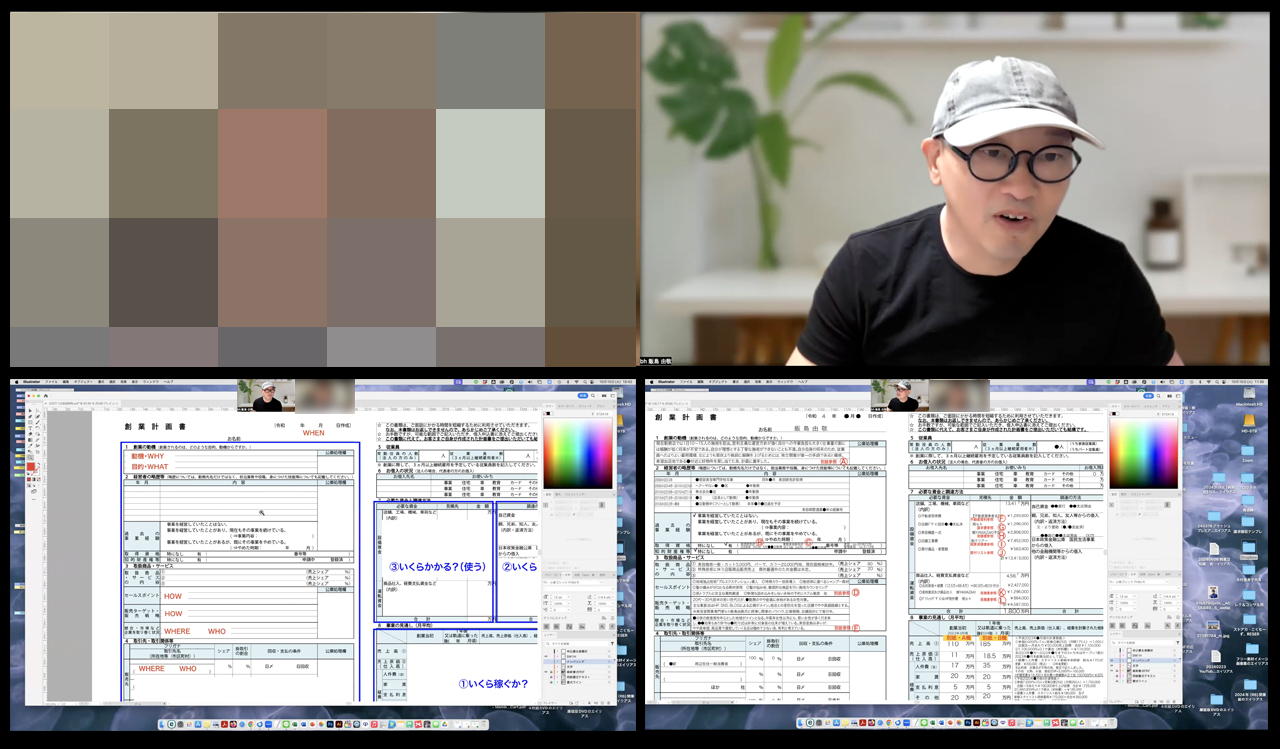Image resolution: width=1280 pixels, height=749 pixels.
Task: Open Photoshop from the right screen's Dock
Action: coord(968,724)
